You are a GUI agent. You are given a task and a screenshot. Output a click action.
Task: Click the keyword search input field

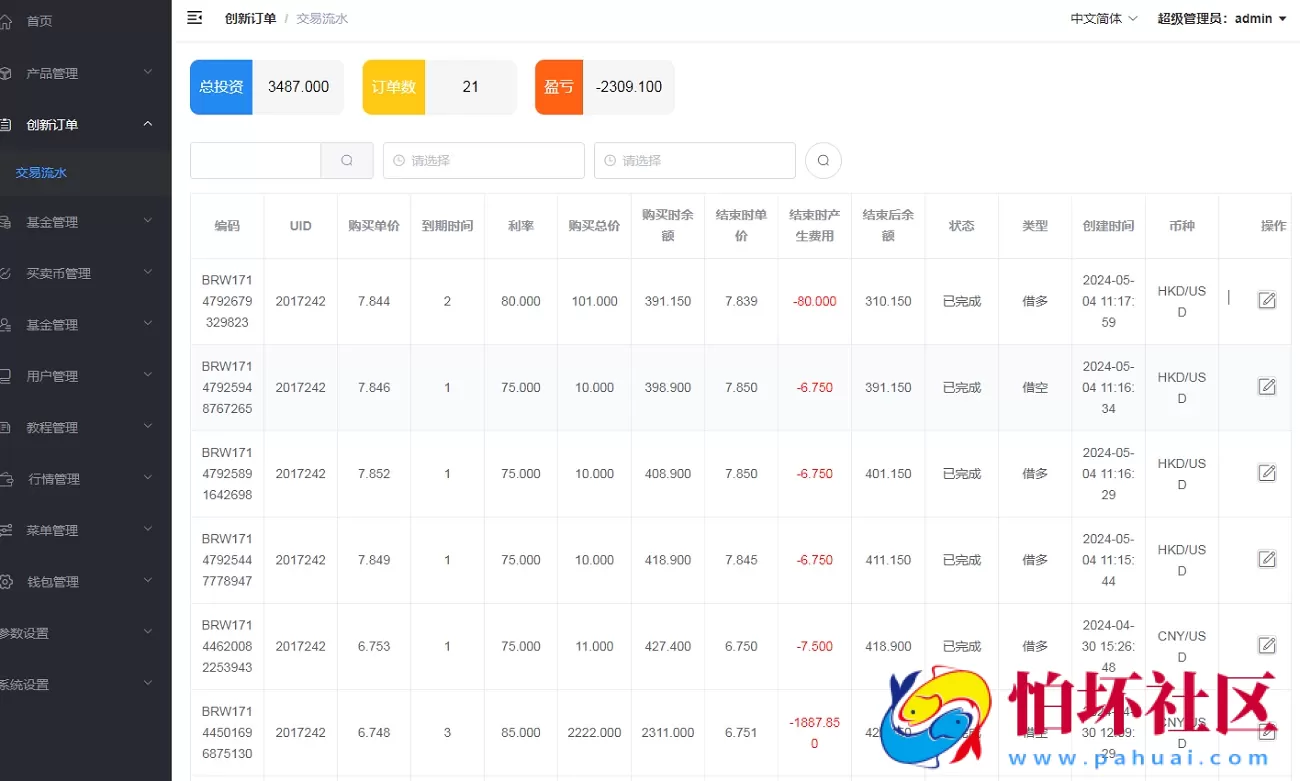pos(255,160)
